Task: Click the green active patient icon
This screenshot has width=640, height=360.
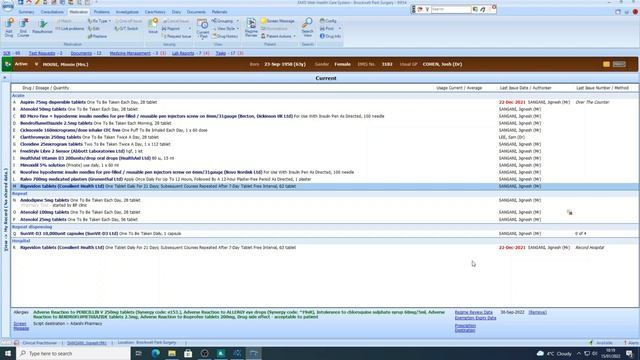Action: 7,64
